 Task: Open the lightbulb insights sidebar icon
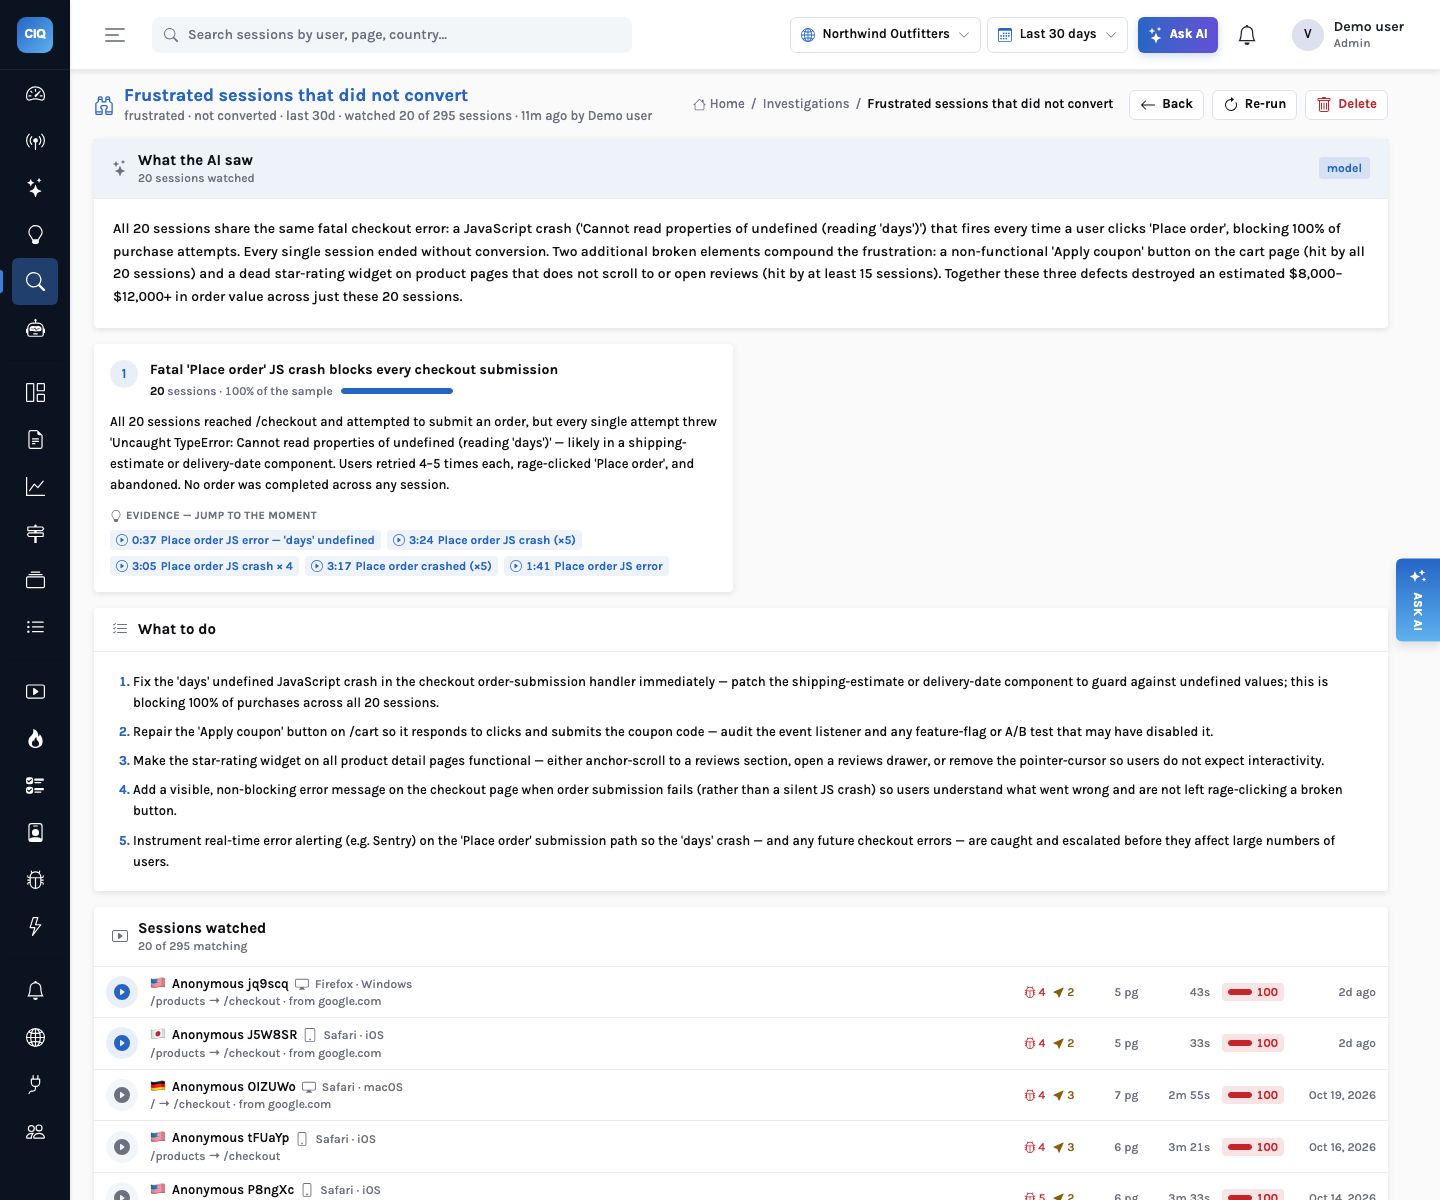click(x=35, y=235)
